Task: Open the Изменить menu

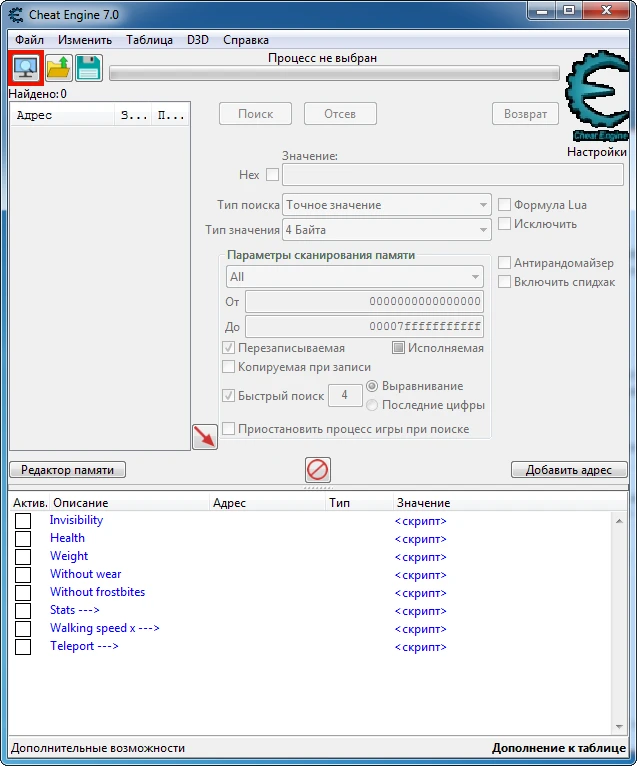Action: 85,40
